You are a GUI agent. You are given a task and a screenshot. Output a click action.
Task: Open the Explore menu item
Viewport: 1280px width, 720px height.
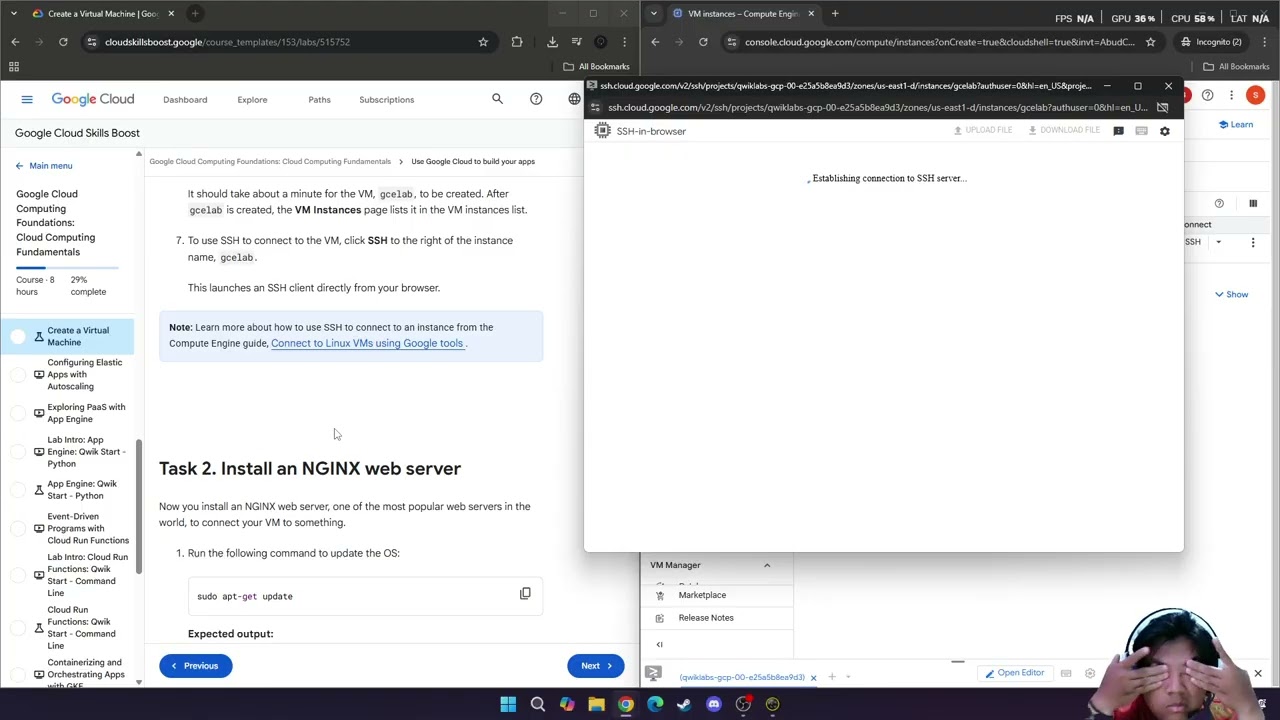point(252,99)
